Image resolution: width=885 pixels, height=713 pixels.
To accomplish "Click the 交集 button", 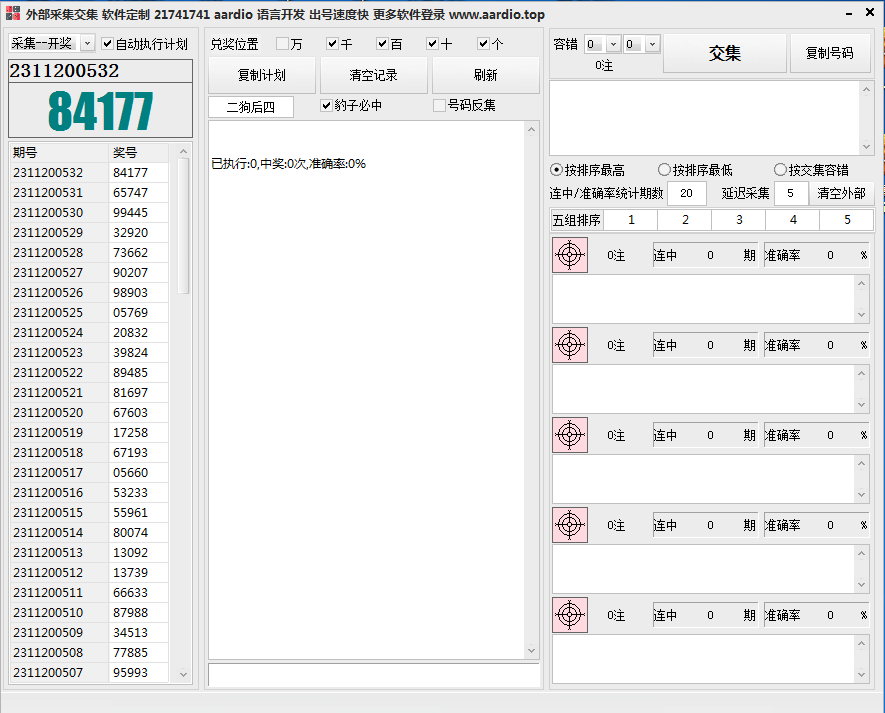I will tap(725, 53).
